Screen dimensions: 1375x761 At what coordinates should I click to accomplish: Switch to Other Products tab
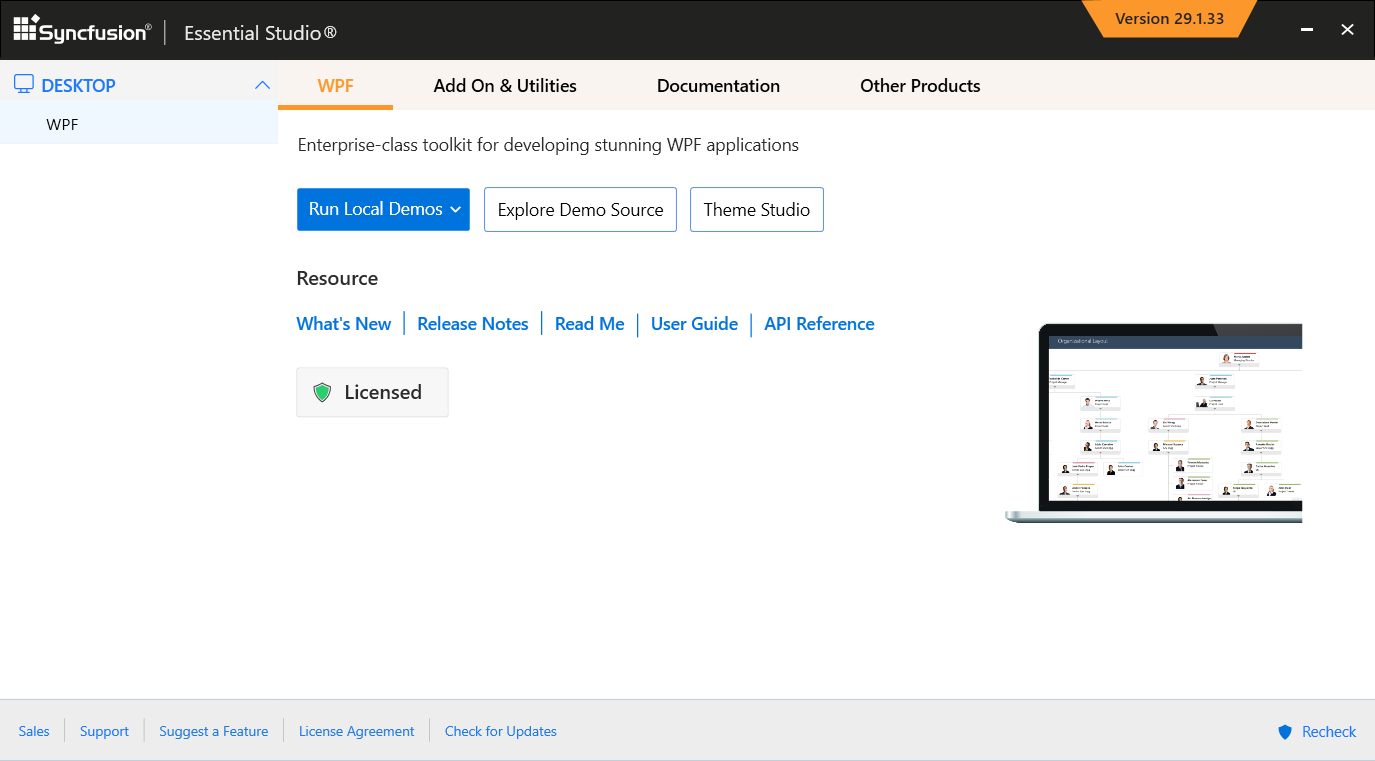(x=920, y=86)
